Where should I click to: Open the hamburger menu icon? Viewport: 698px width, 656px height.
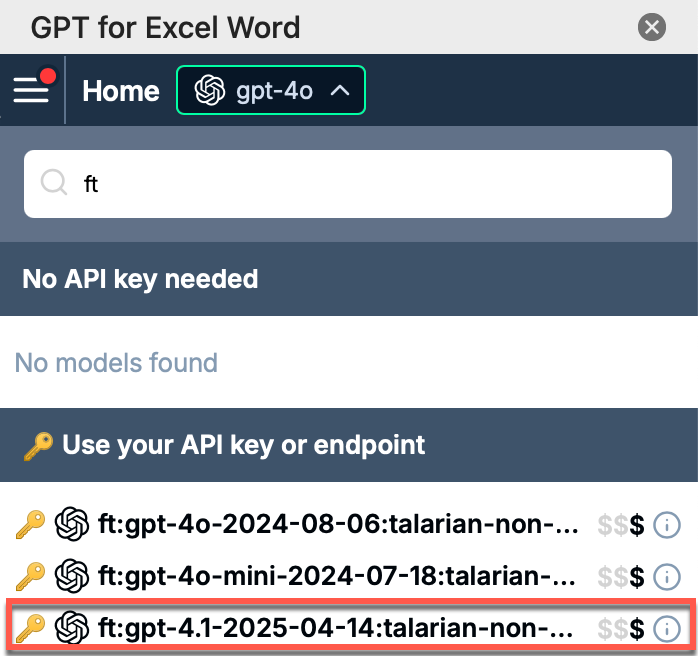pyautogui.click(x=31, y=90)
